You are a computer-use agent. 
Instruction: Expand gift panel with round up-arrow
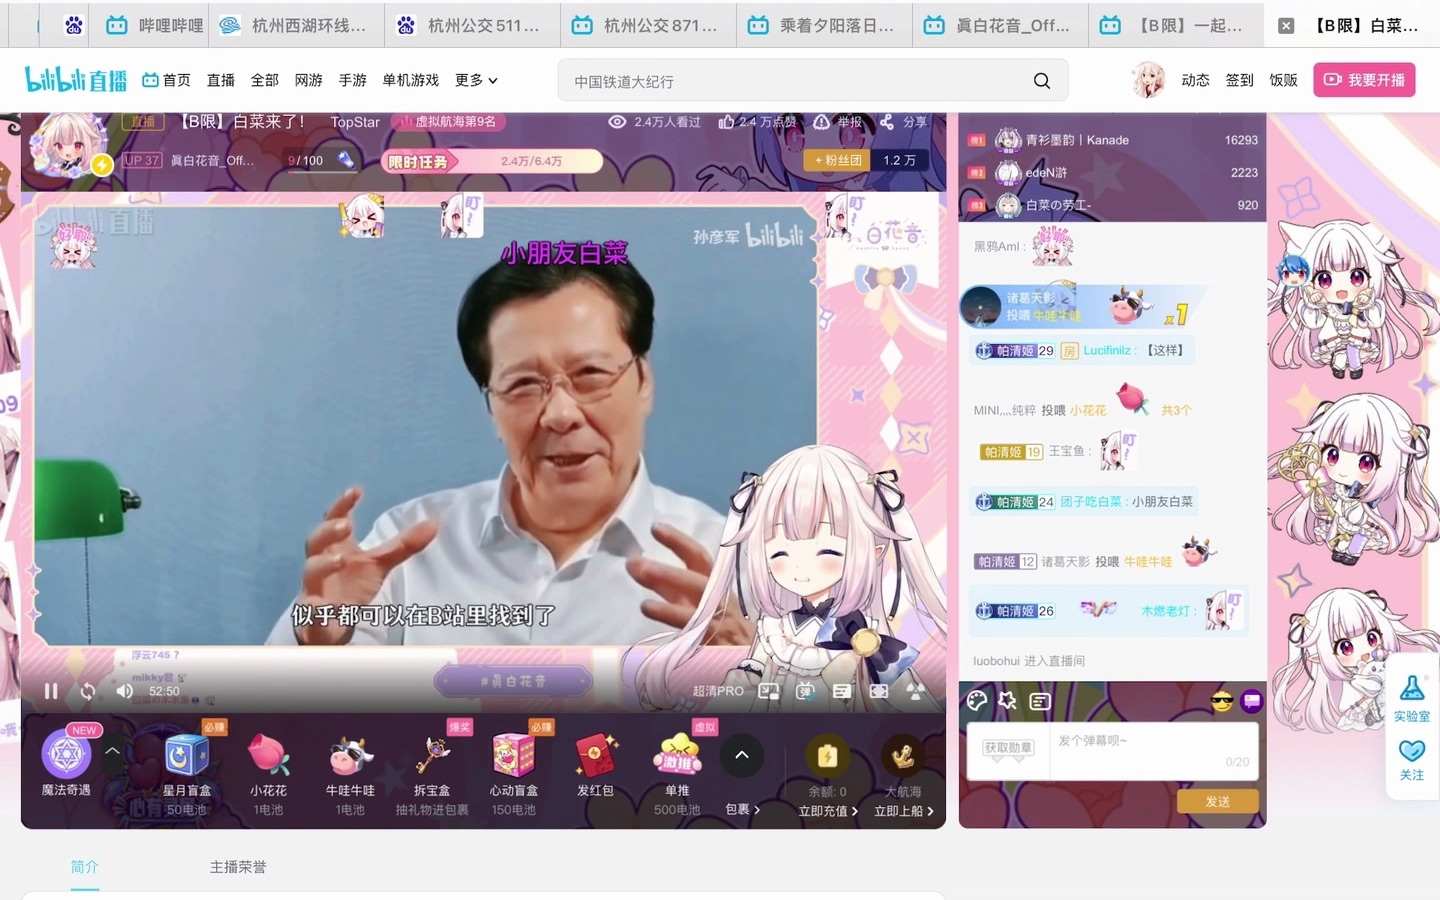point(742,756)
